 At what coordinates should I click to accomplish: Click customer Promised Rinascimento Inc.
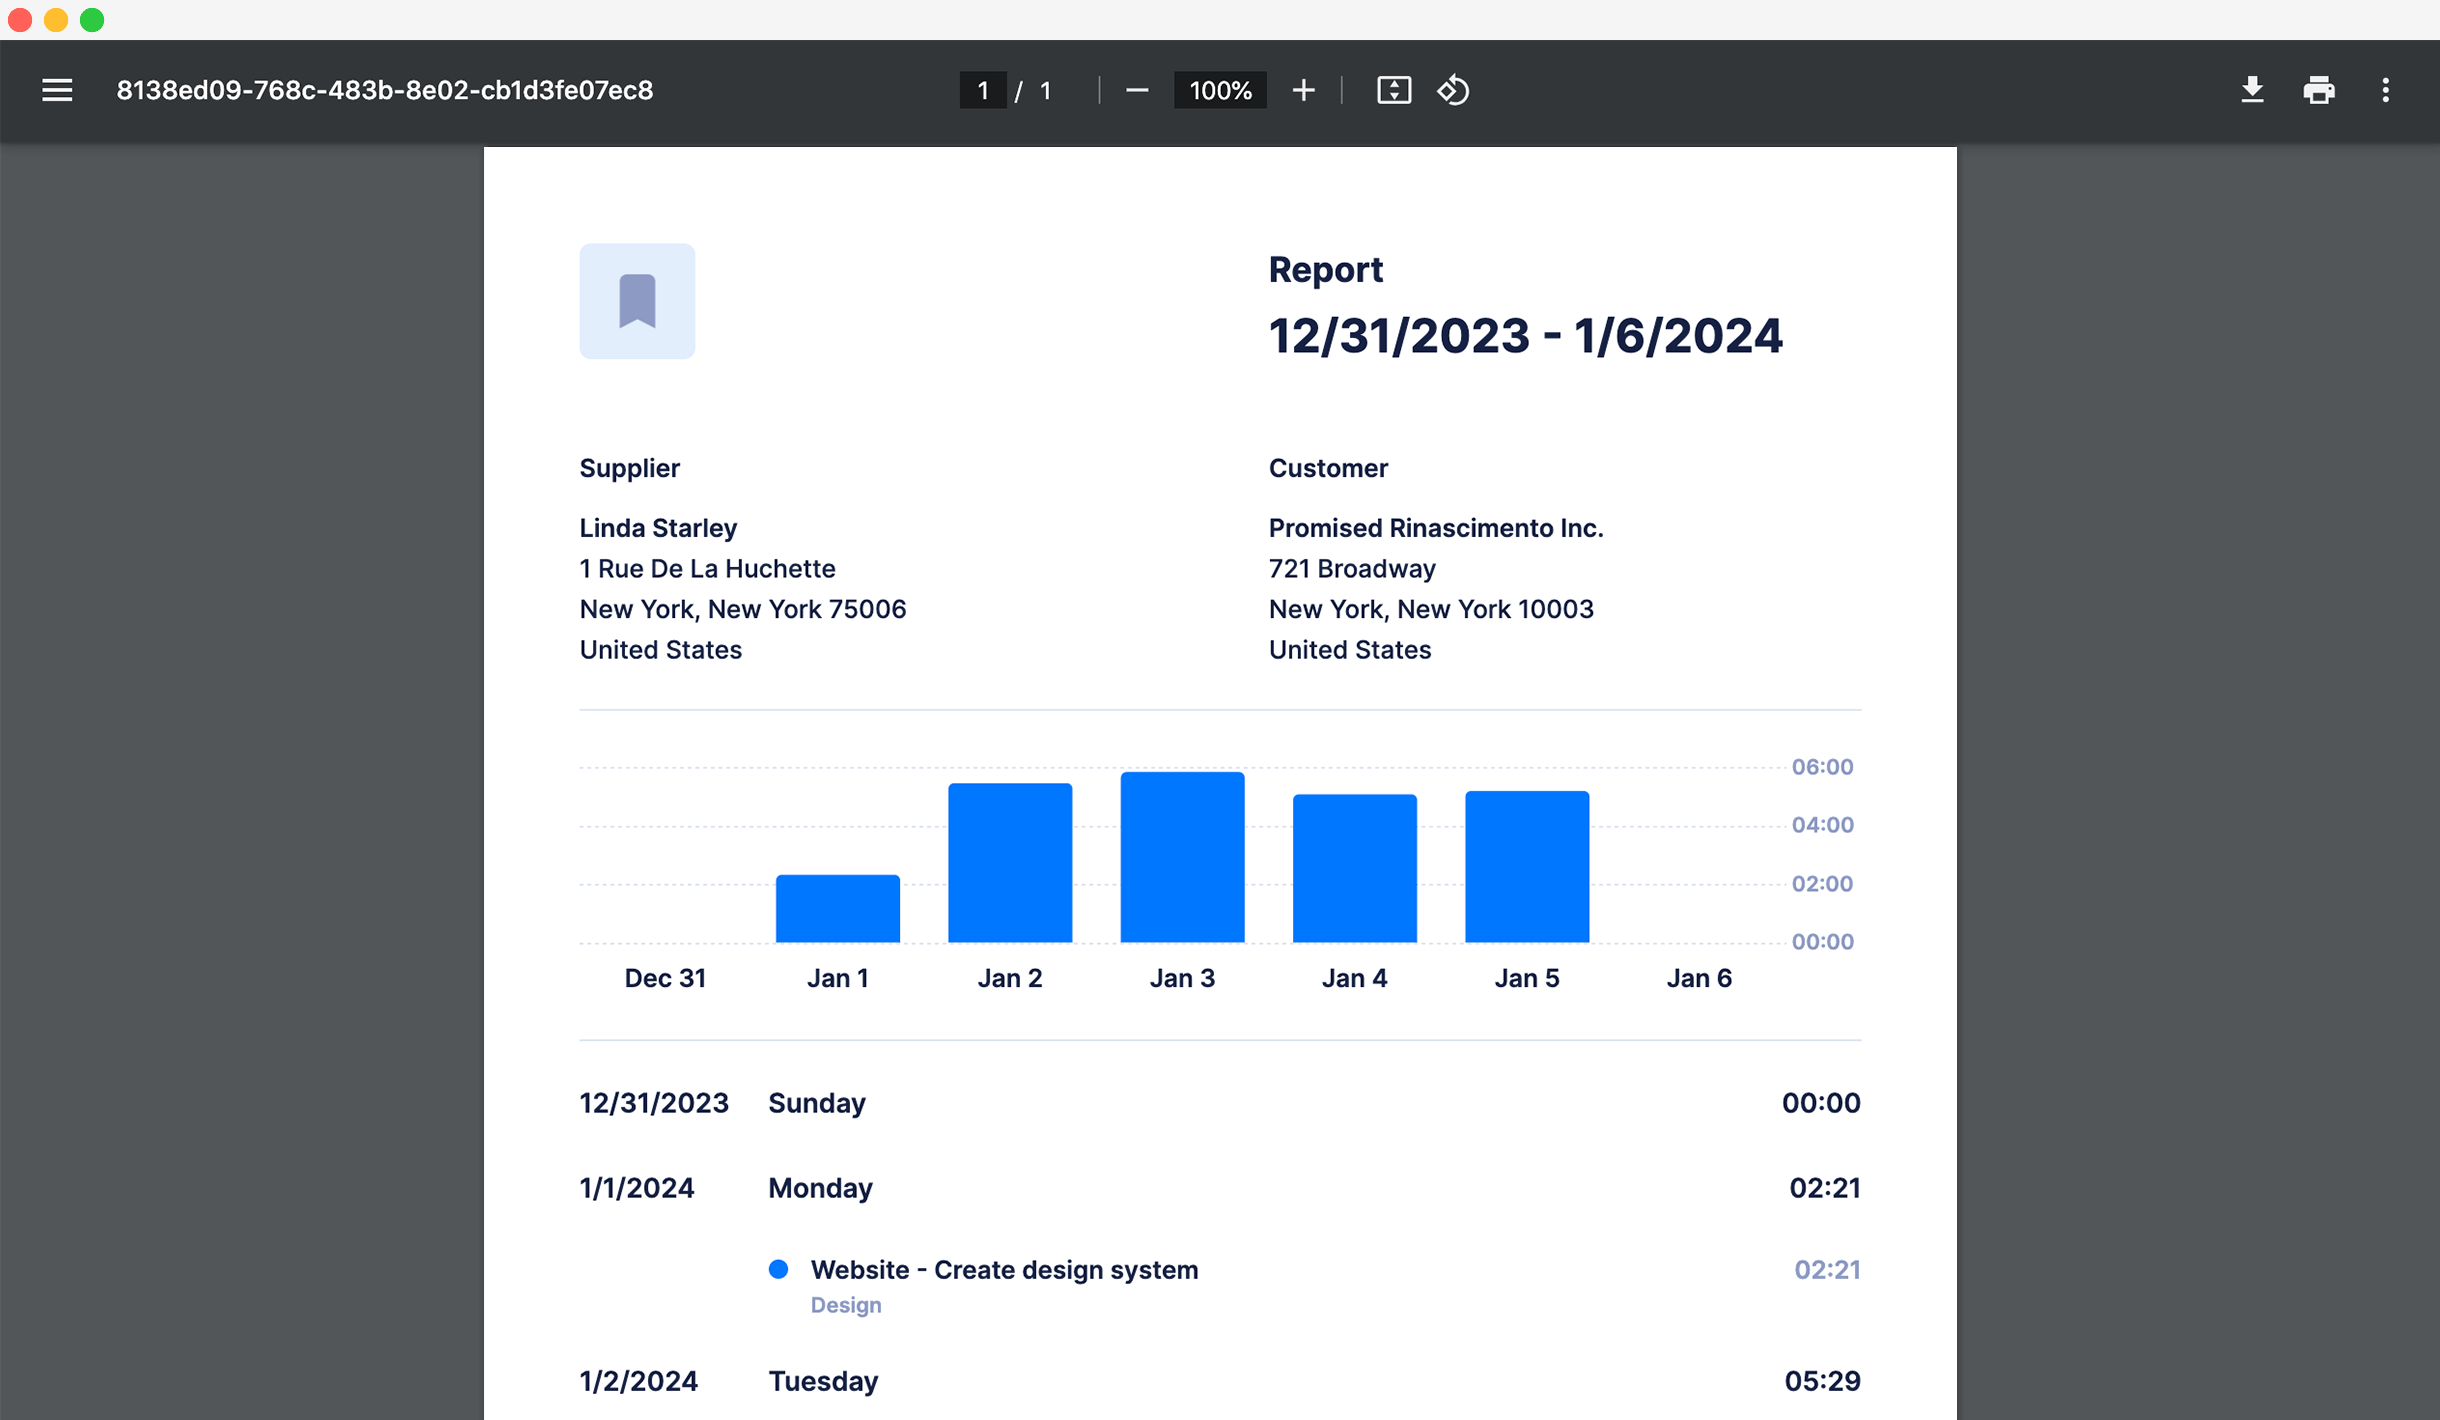tap(1436, 528)
